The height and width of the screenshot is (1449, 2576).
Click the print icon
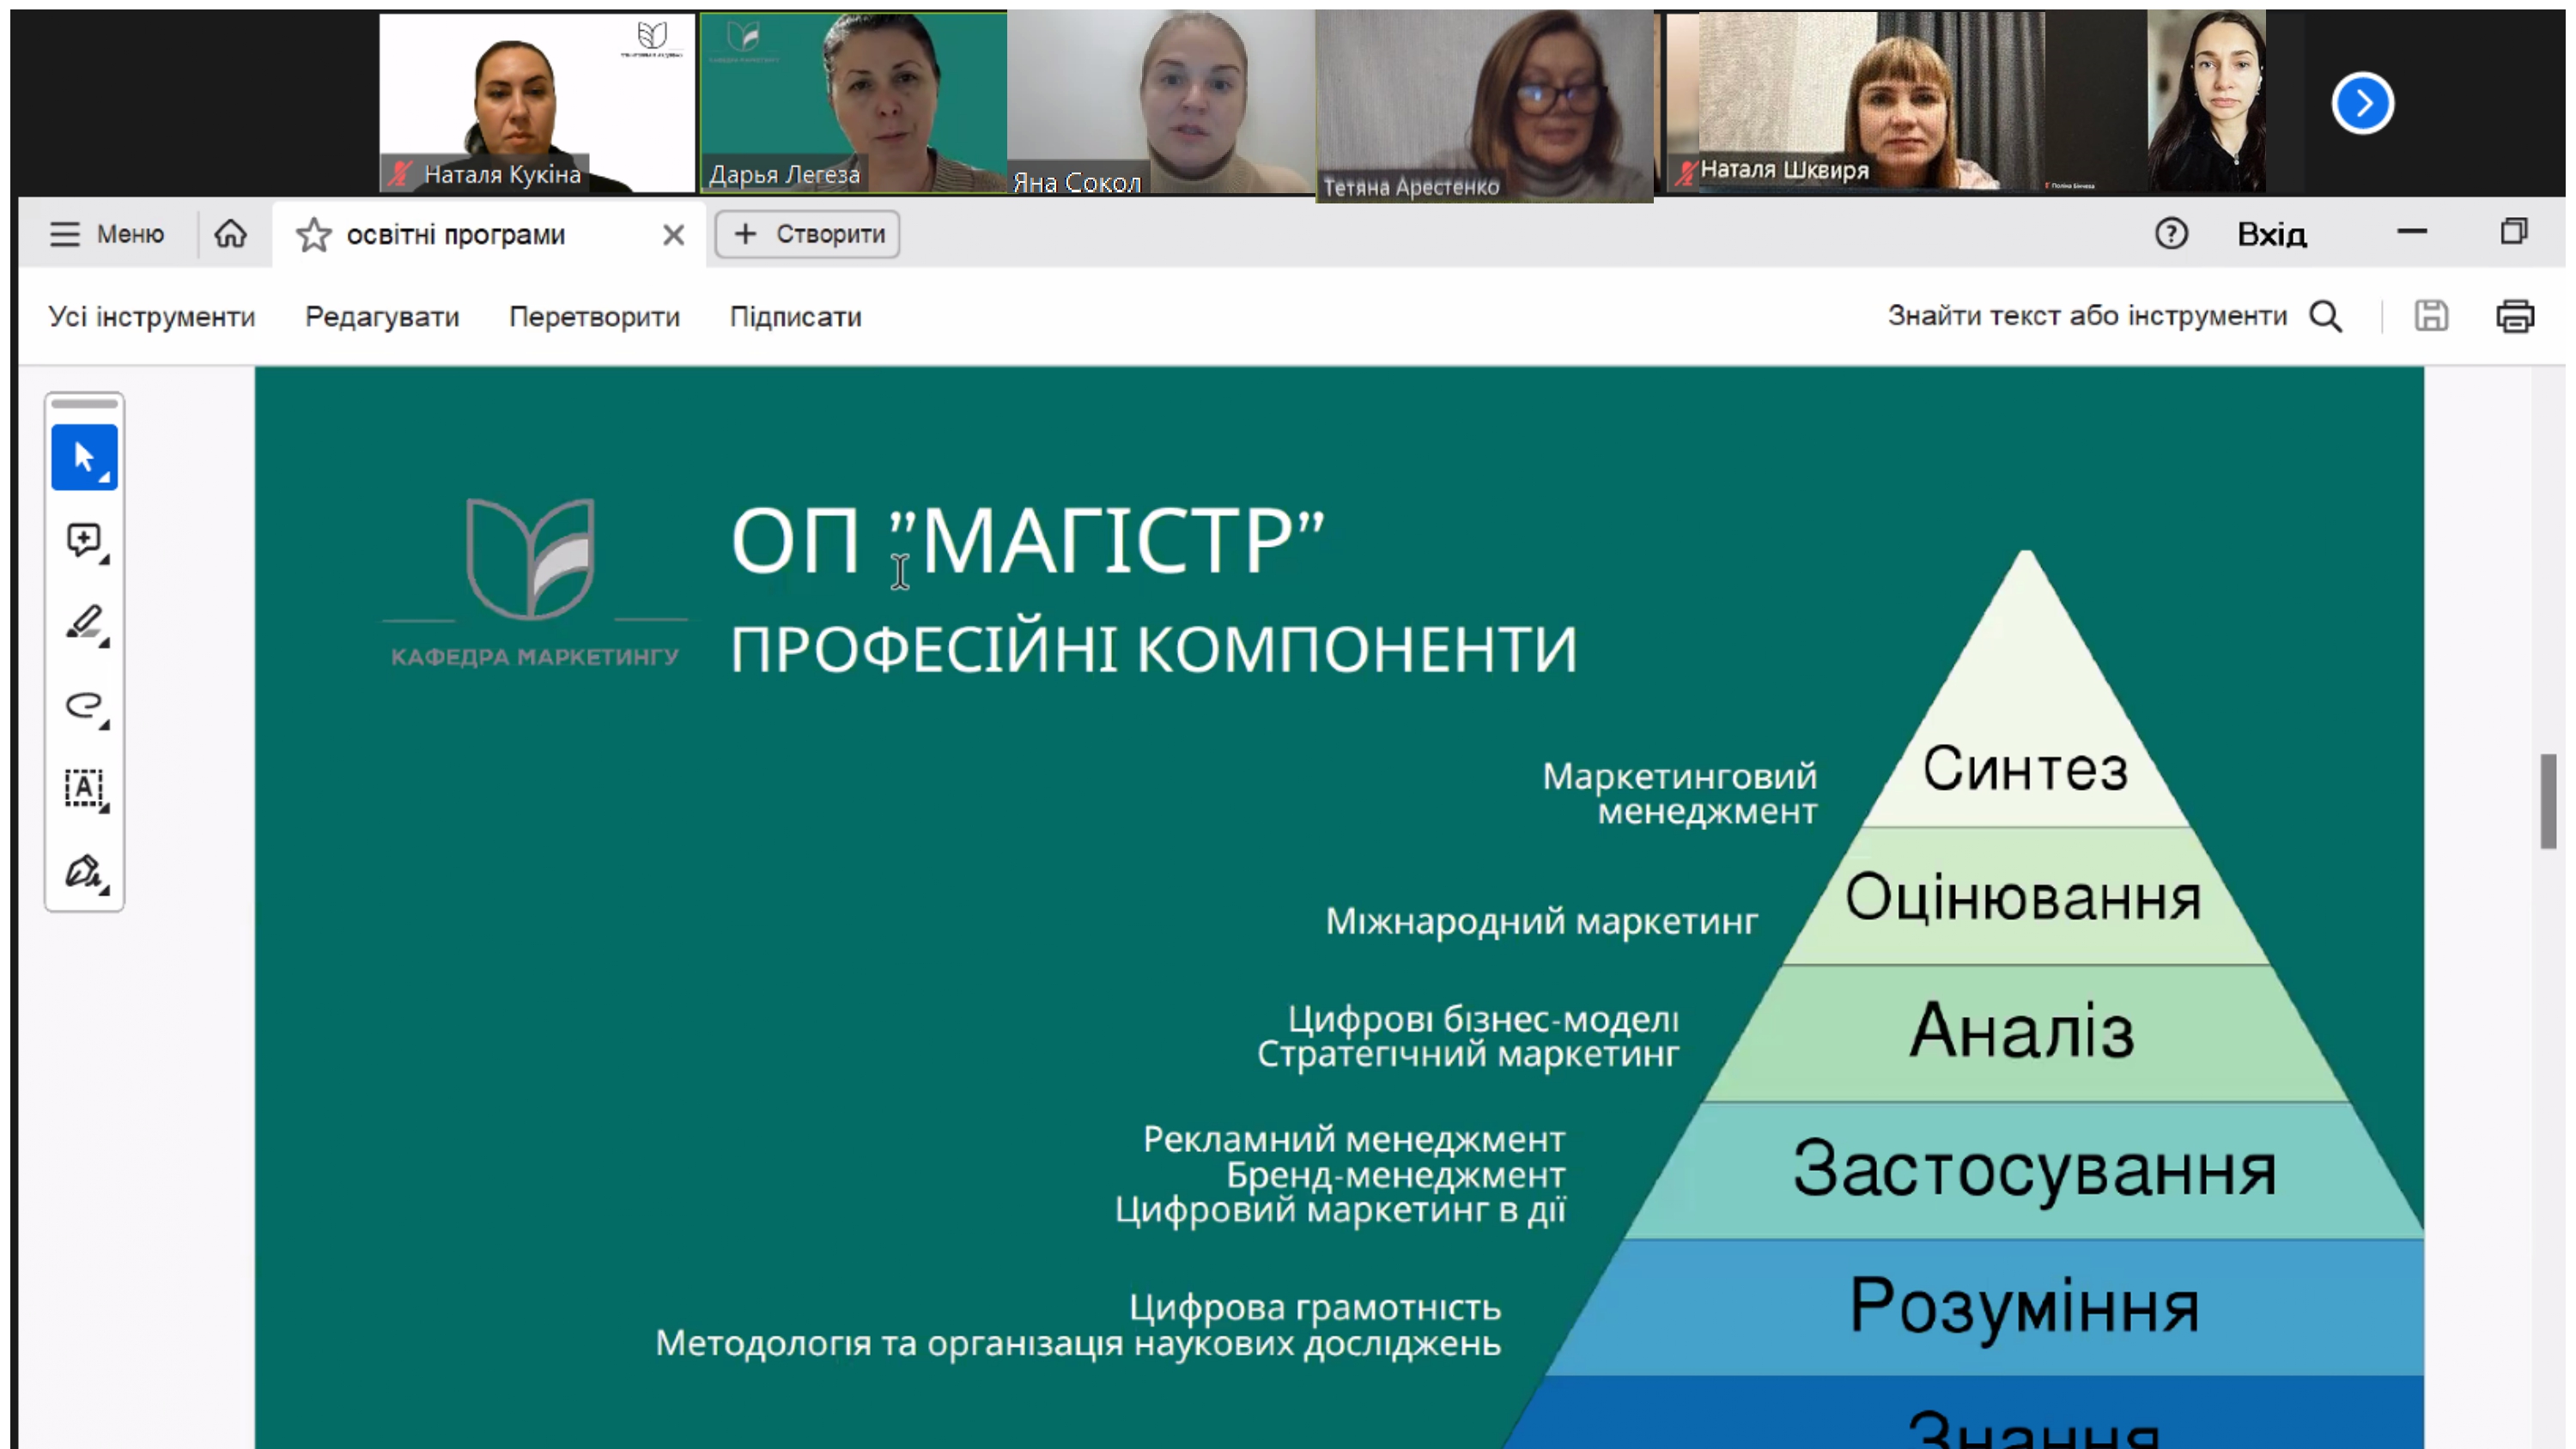coord(2514,316)
